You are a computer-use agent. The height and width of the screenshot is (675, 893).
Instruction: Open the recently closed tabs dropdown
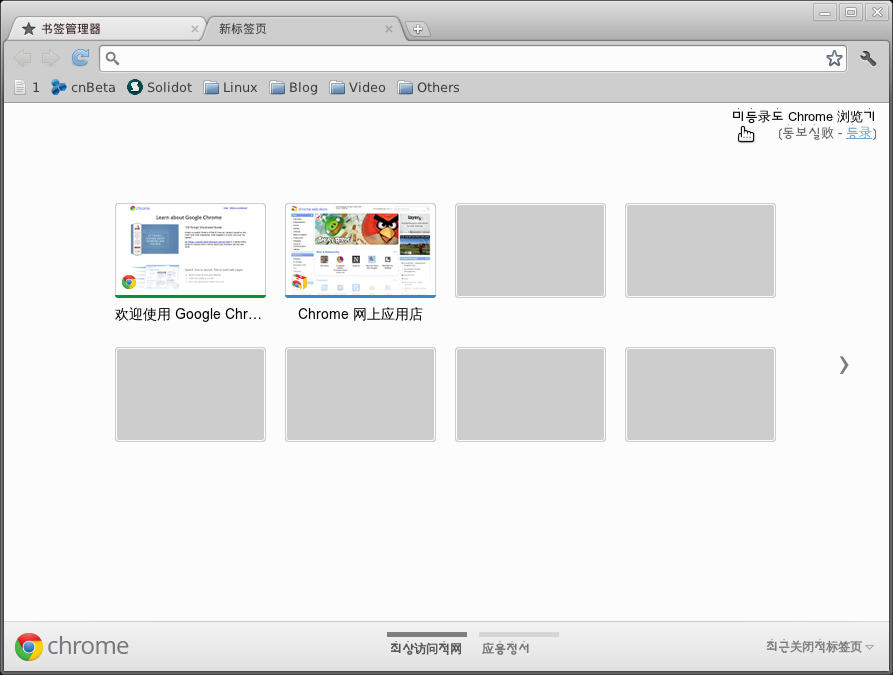[x=819, y=647]
